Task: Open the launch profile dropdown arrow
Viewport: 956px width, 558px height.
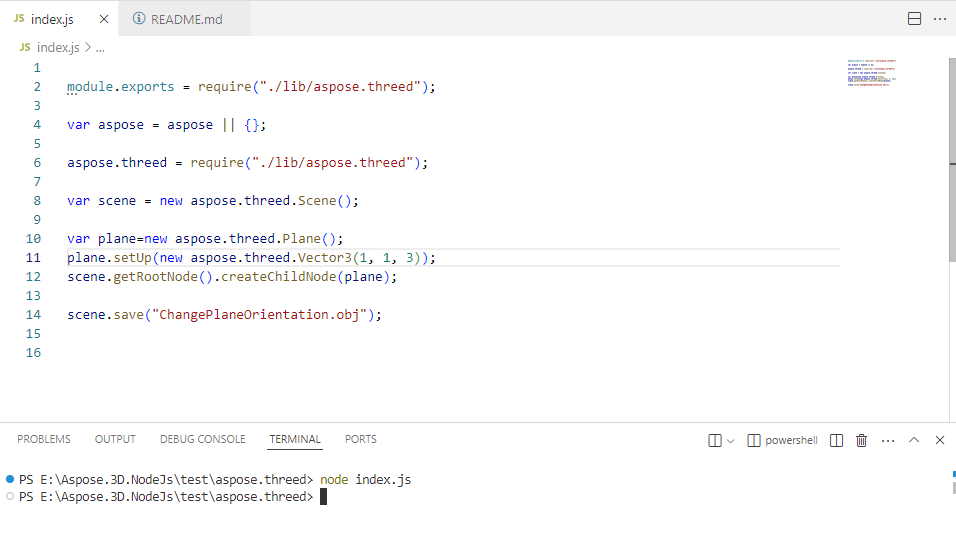Action: [x=730, y=440]
